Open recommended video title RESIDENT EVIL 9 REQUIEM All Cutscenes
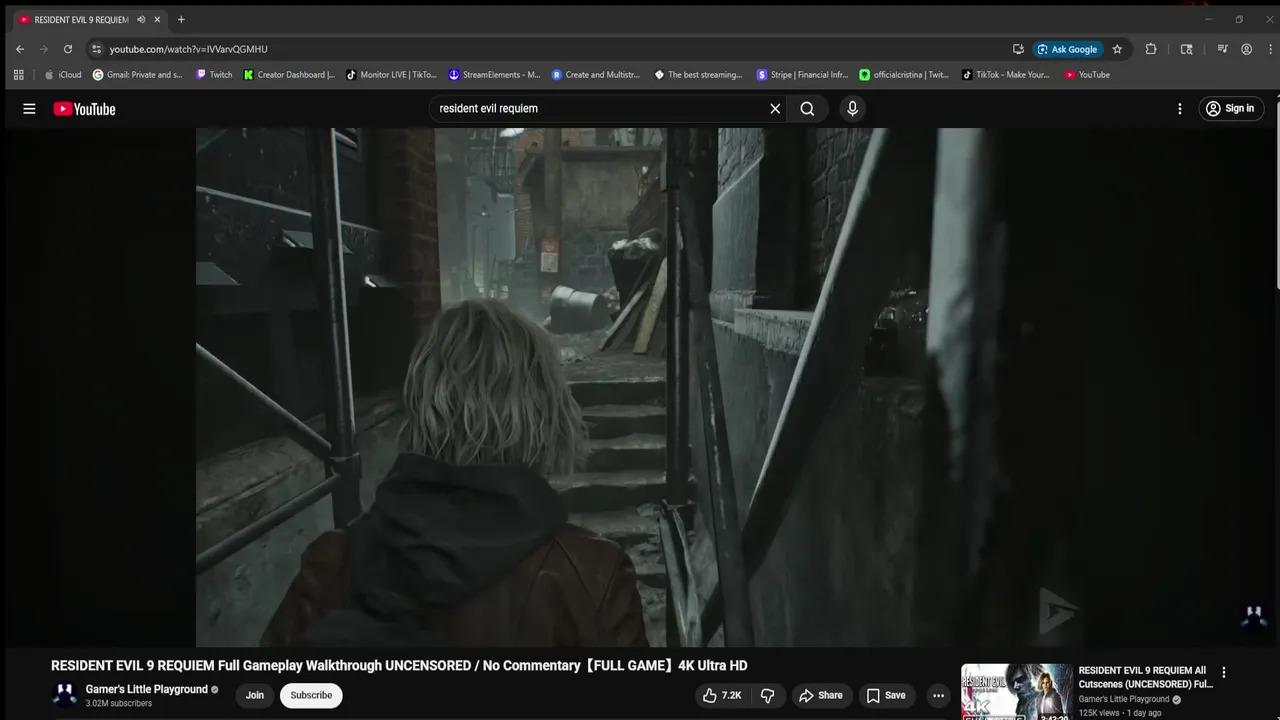Screen dimensions: 1280x720 pyautogui.click(x=1146, y=677)
